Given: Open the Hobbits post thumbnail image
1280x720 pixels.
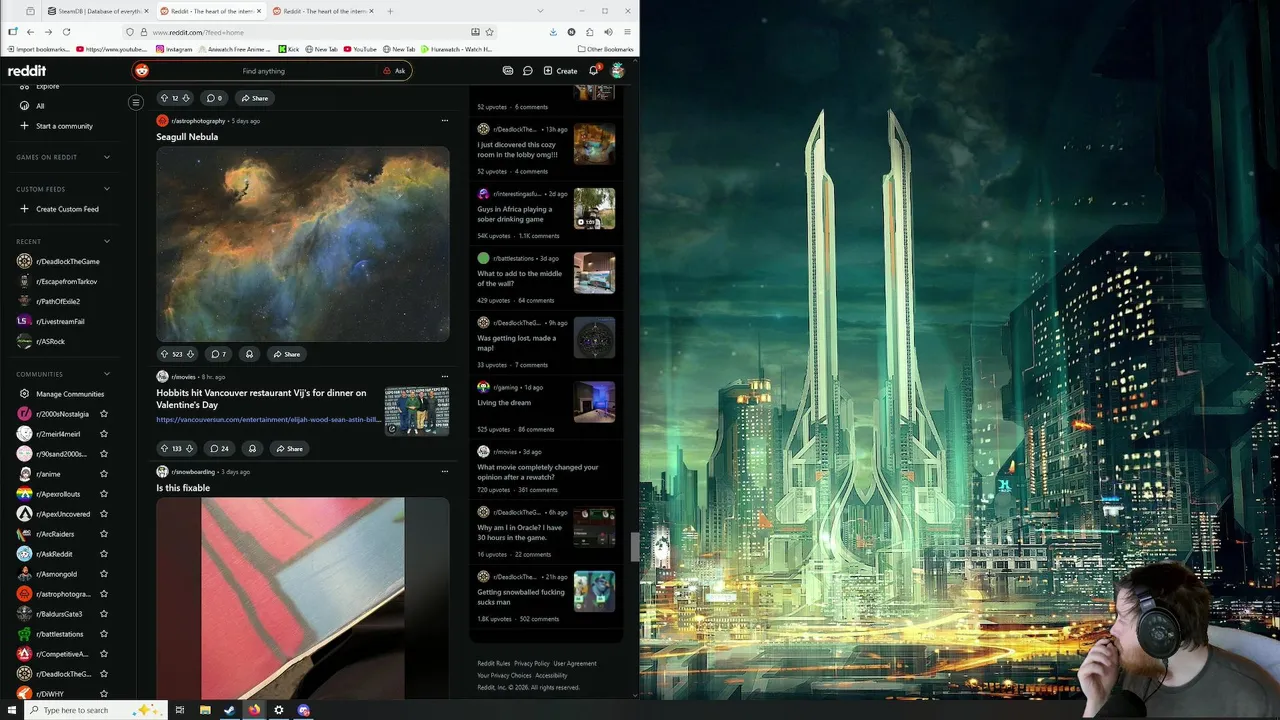Looking at the screenshot, I should coord(417,411).
